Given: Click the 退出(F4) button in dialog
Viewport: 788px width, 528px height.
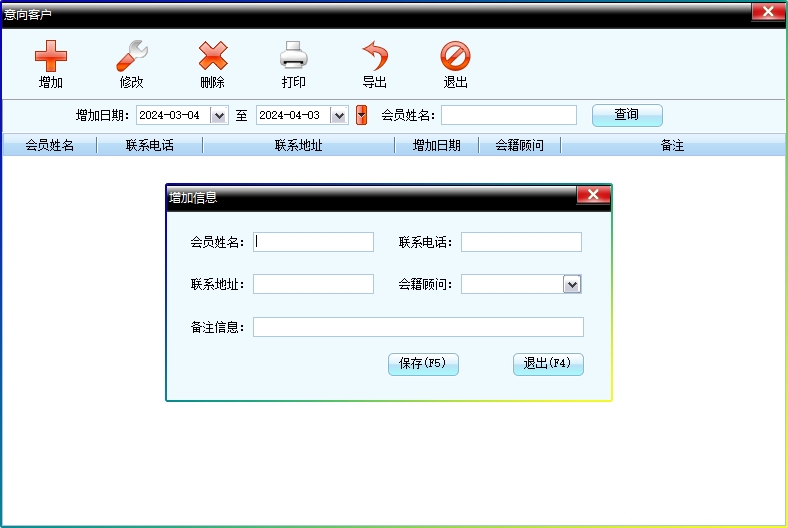Looking at the screenshot, I should (547, 364).
